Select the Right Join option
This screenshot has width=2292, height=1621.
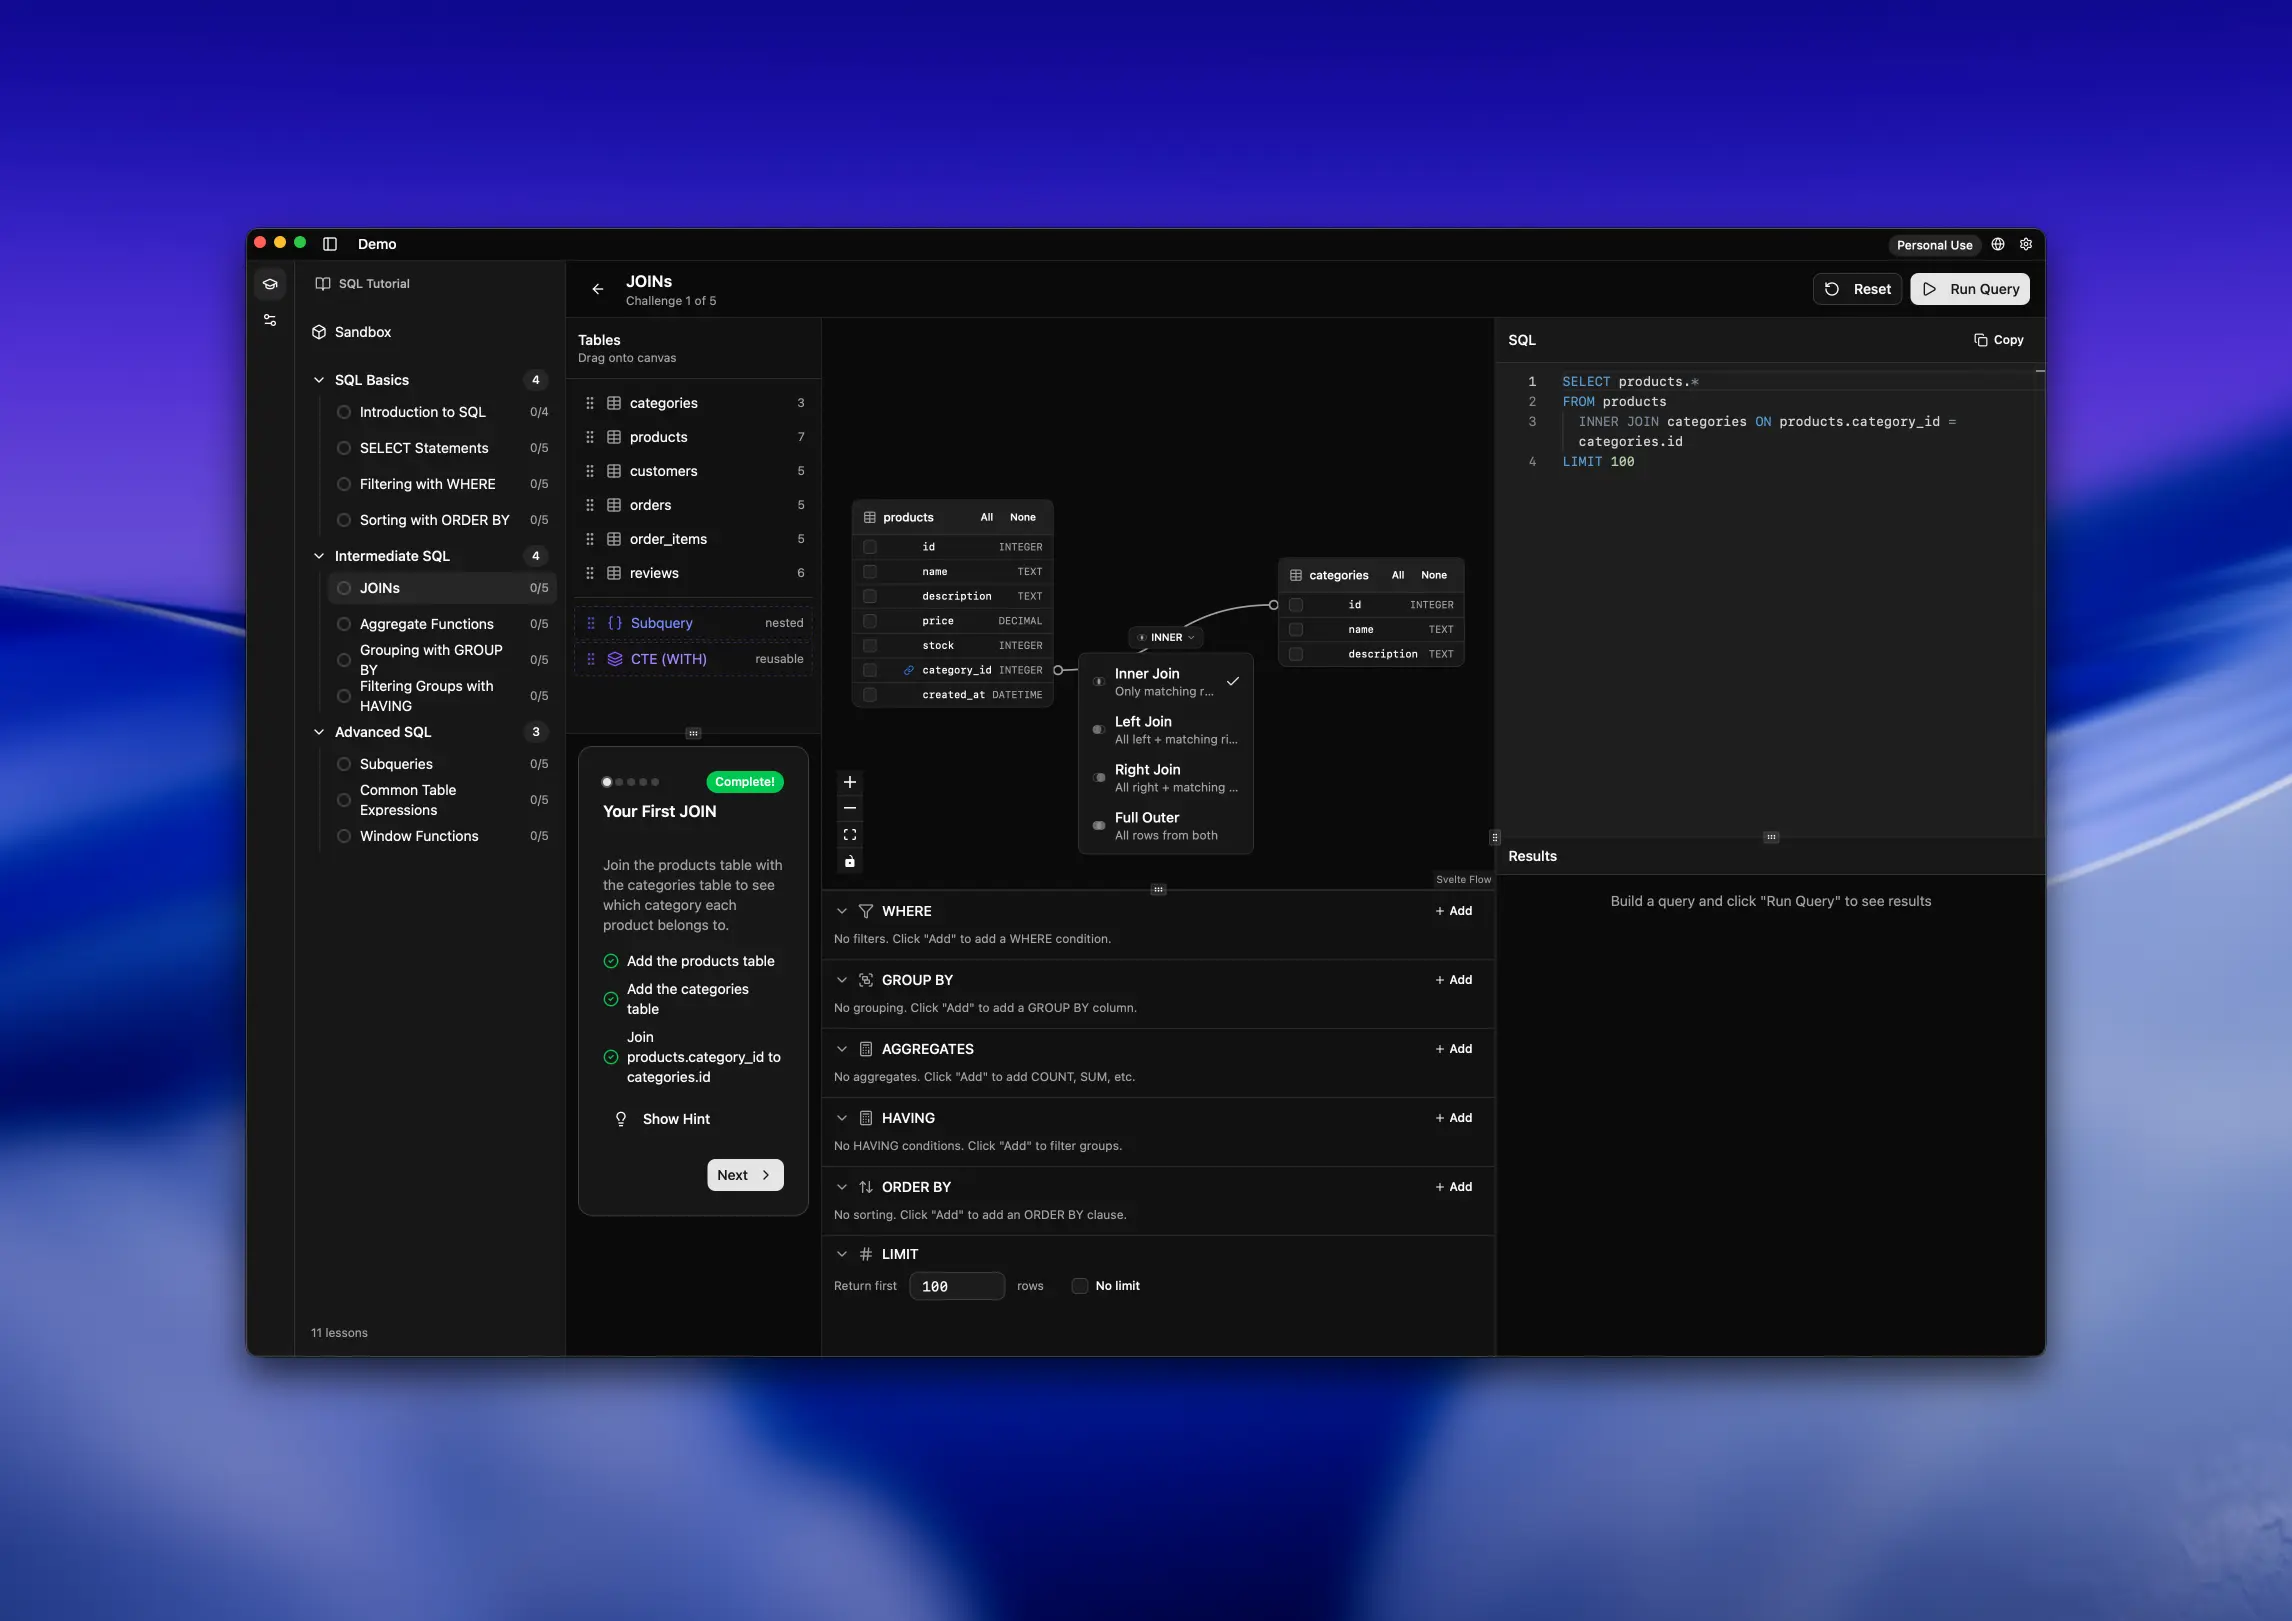click(x=1166, y=777)
